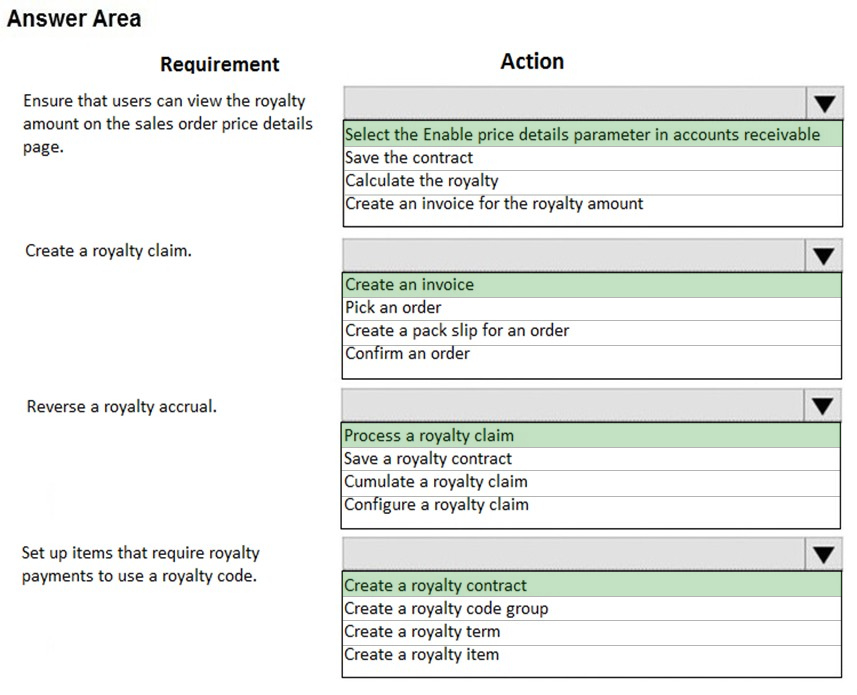This screenshot has height=695, width=857.
Task: Pick 'Create an invoice for the royalty amount'
Action: pos(593,204)
